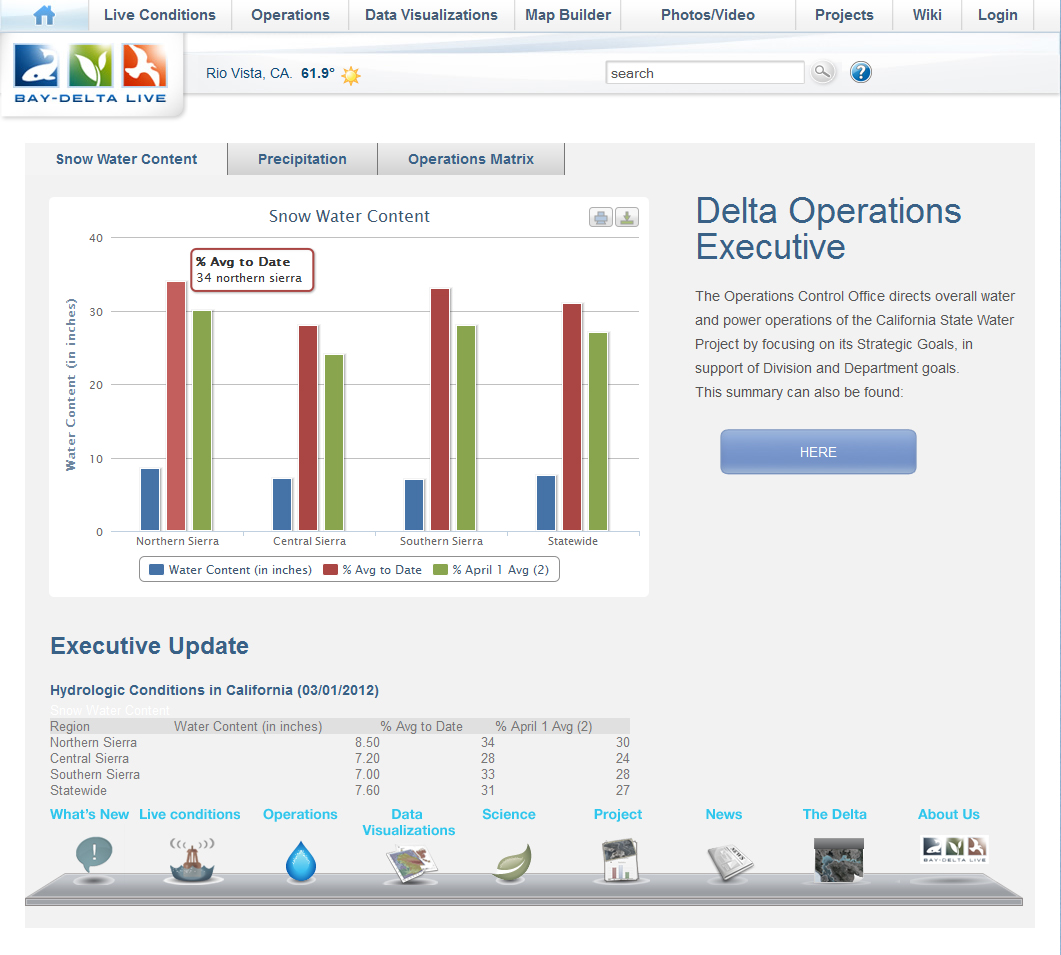Screen dimensions: 1061x955
Task: Open the Live Conditions menu
Action: pyautogui.click(x=160, y=15)
